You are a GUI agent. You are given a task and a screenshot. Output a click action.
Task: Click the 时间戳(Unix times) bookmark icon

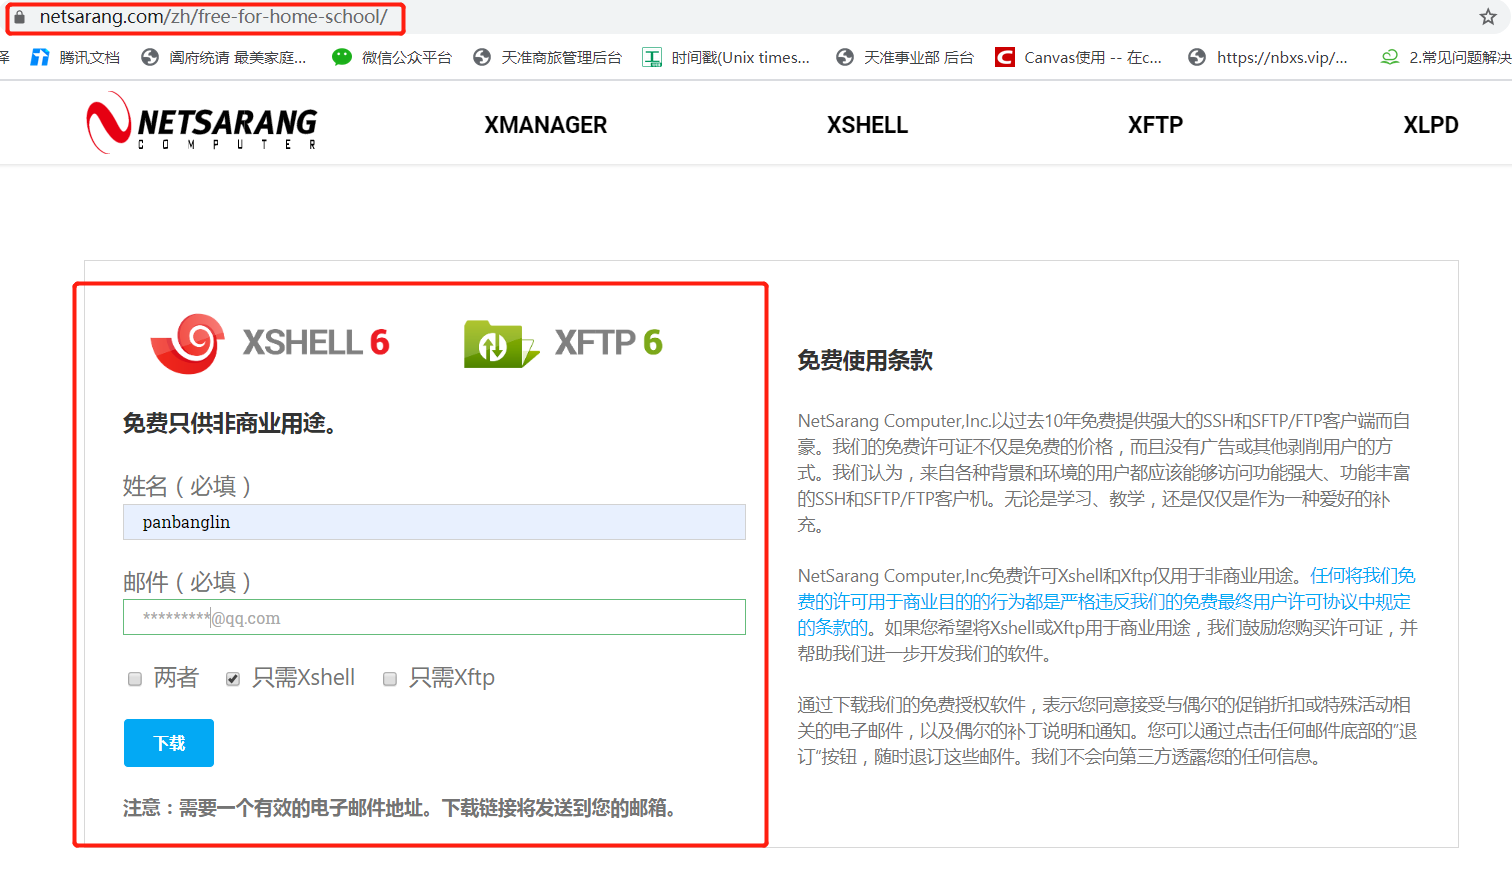tap(652, 57)
